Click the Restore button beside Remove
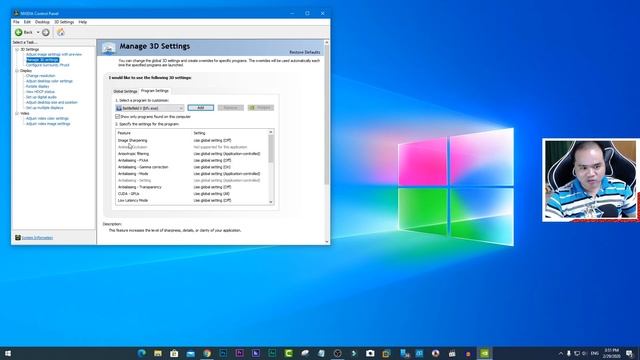This screenshot has height=360, width=640. 261,108
